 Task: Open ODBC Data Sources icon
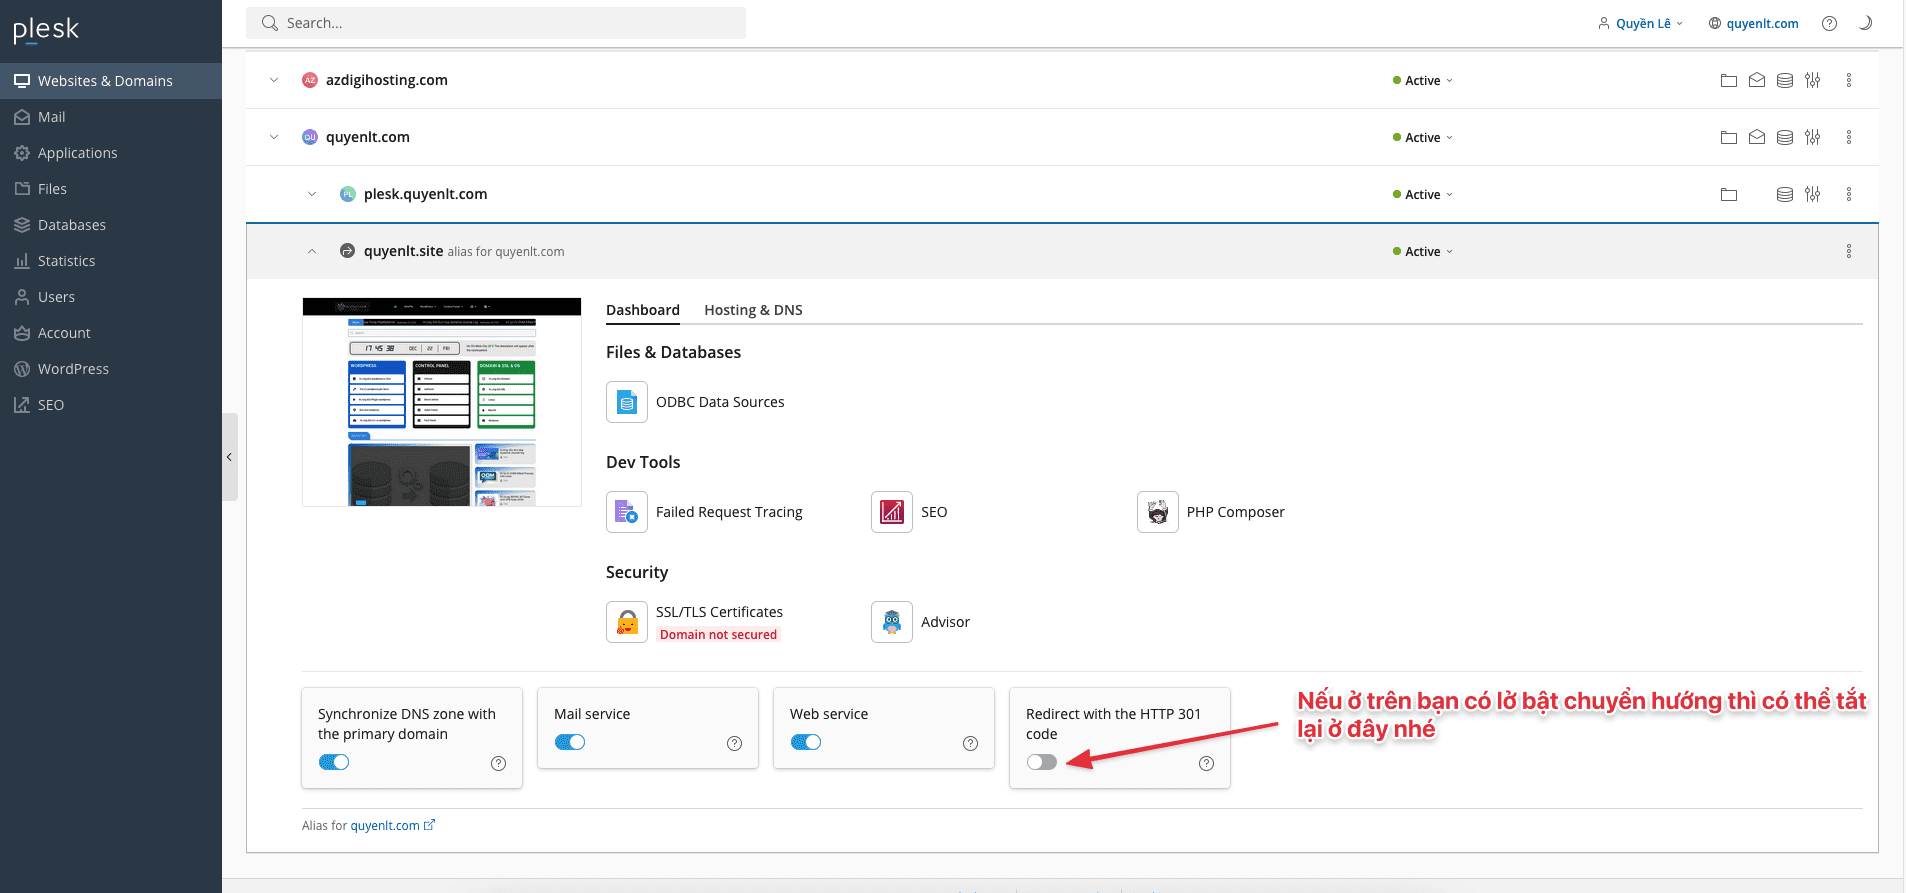click(x=627, y=402)
